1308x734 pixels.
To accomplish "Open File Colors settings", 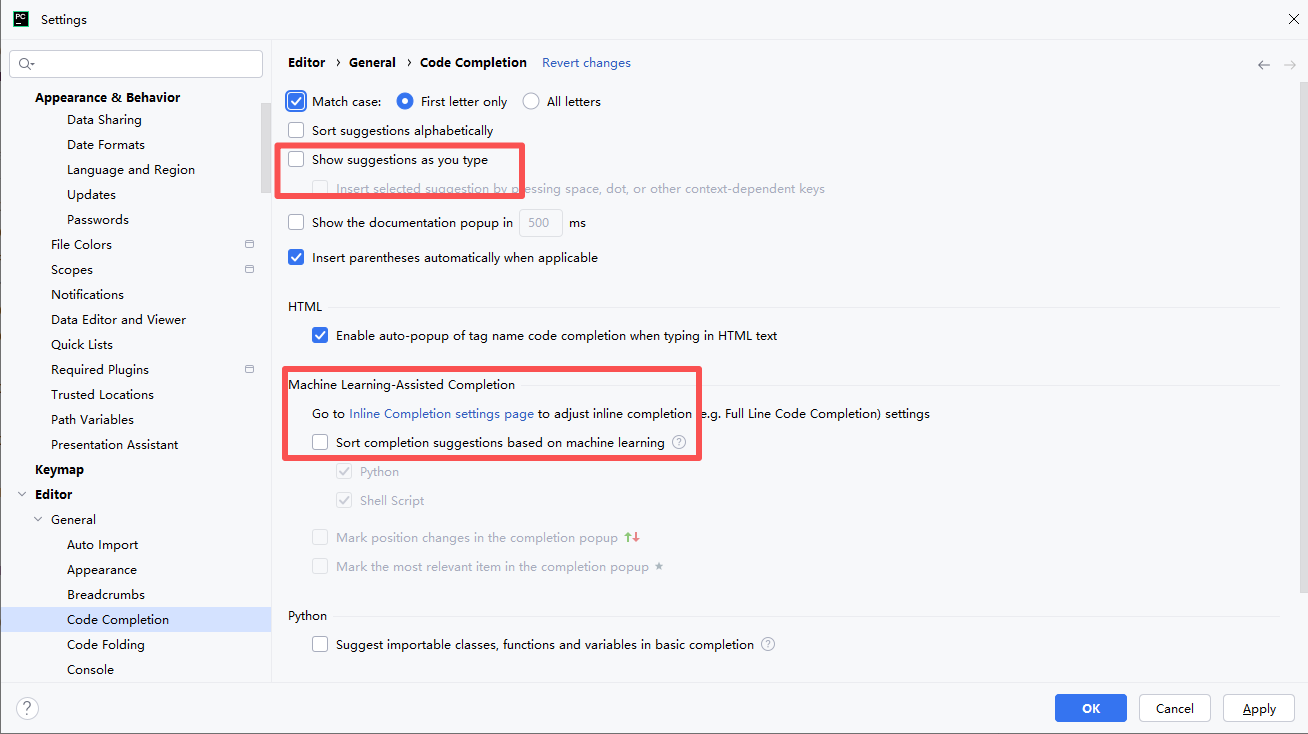I will click(x=81, y=244).
